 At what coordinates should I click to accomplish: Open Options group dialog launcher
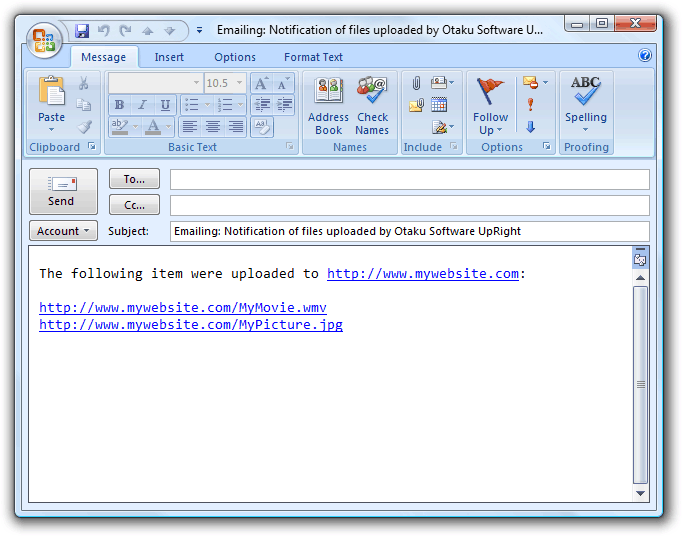(547, 146)
